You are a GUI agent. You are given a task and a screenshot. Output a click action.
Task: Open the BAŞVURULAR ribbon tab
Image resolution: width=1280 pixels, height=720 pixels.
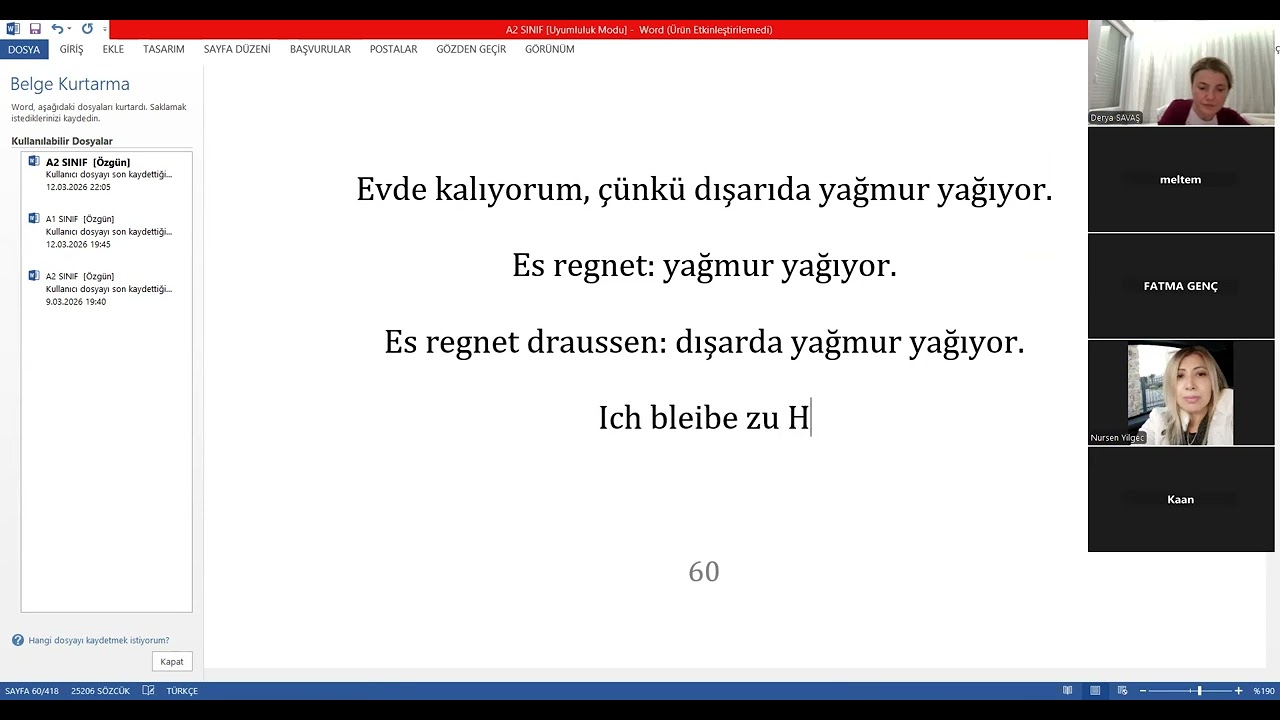click(x=320, y=49)
